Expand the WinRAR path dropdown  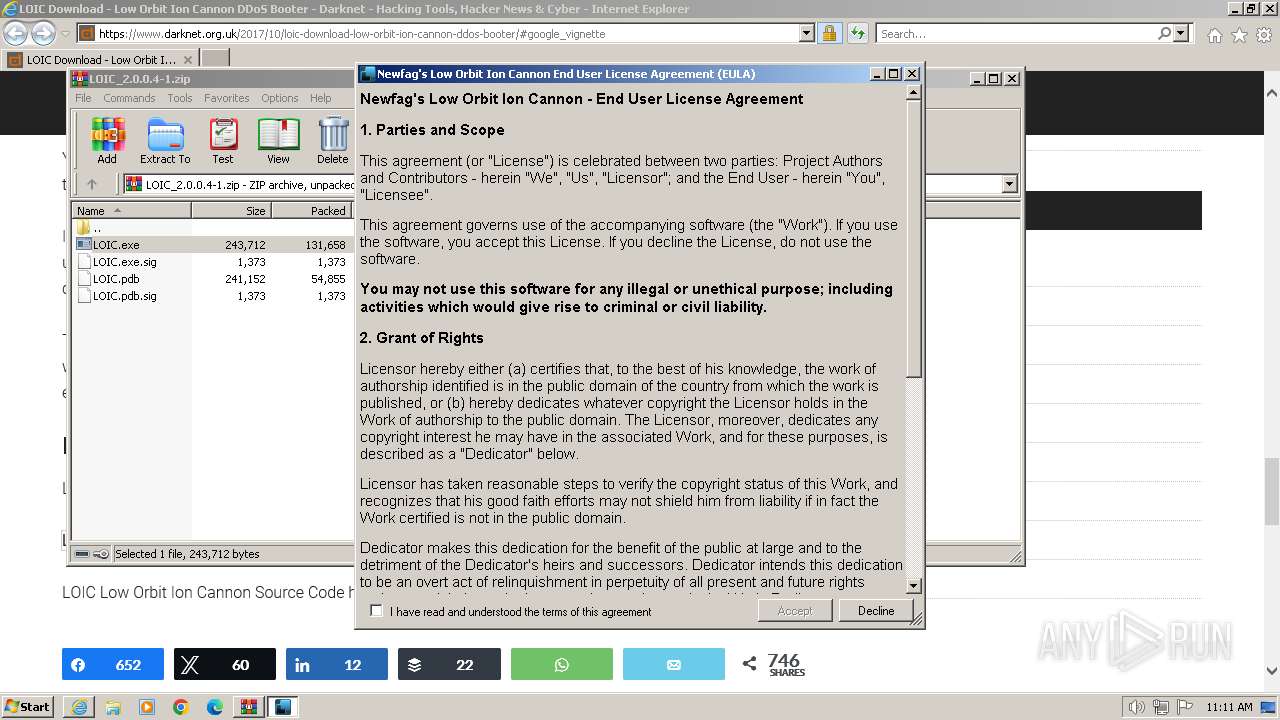1009,184
